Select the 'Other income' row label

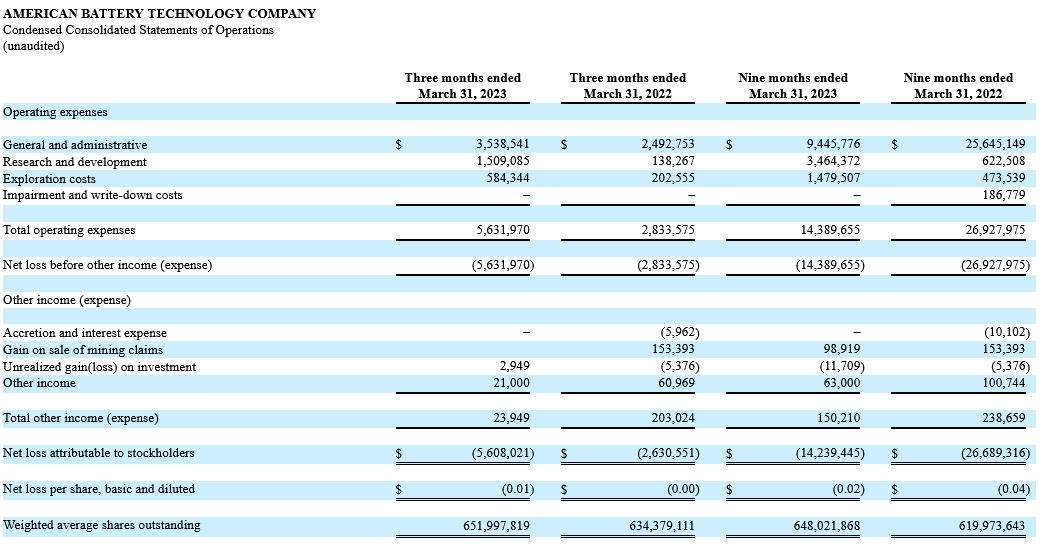[x=39, y=383]
